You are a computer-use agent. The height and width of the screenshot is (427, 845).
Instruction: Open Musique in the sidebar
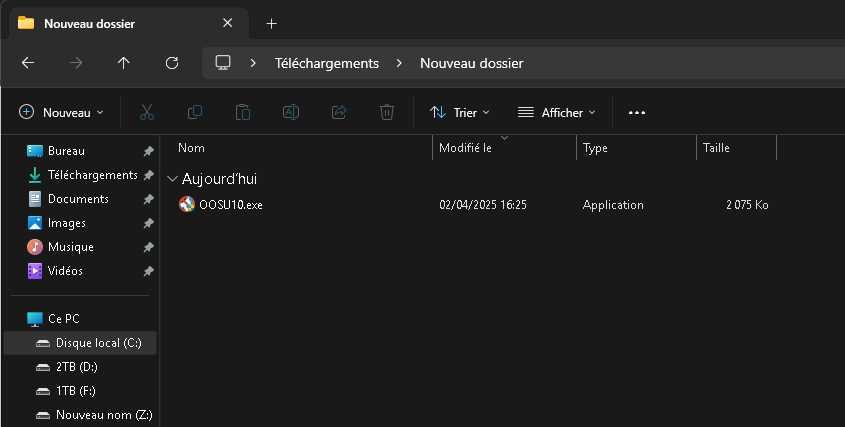(71, 247)
